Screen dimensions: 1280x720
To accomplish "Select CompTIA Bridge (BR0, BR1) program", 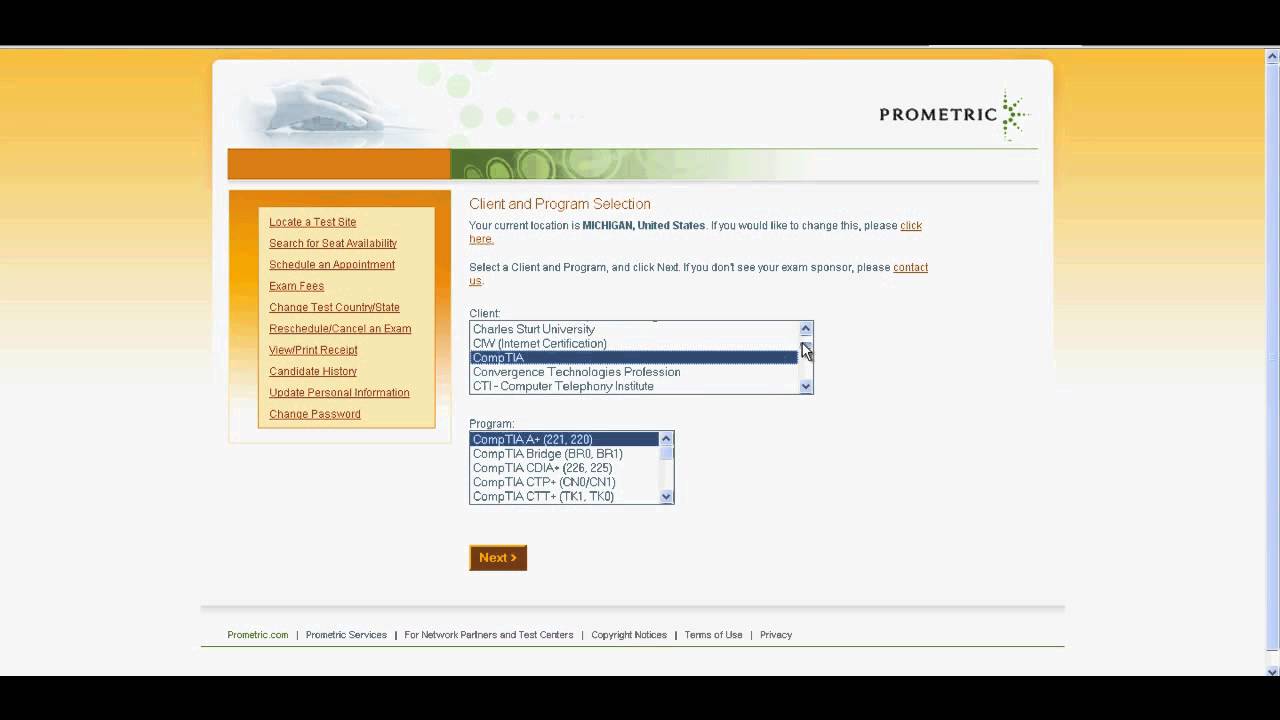I will (x=564, y=454).
